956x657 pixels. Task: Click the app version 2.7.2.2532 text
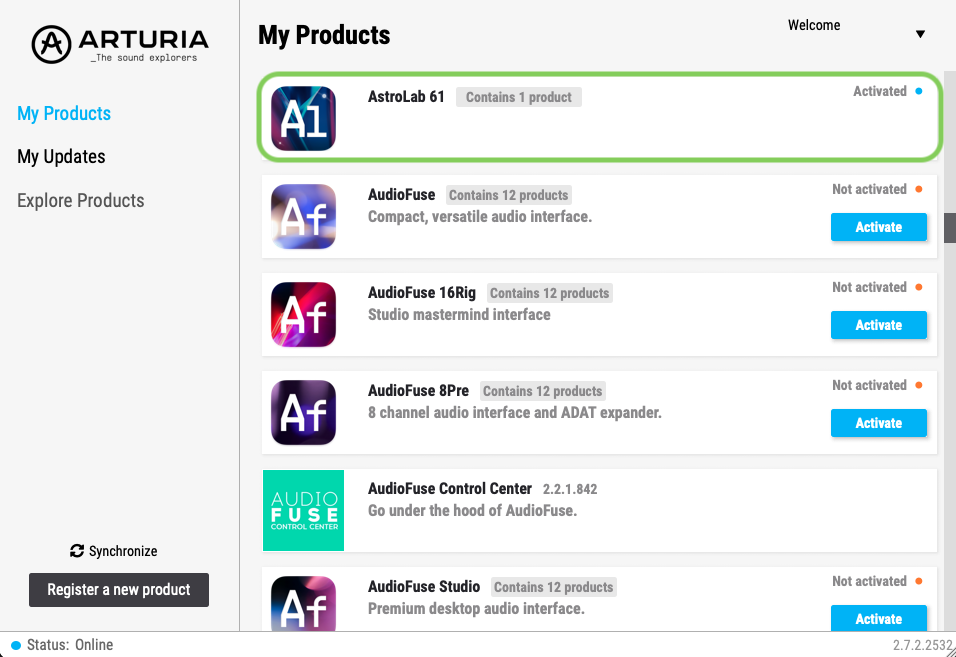pyautogui.click(x=922, y=645)
